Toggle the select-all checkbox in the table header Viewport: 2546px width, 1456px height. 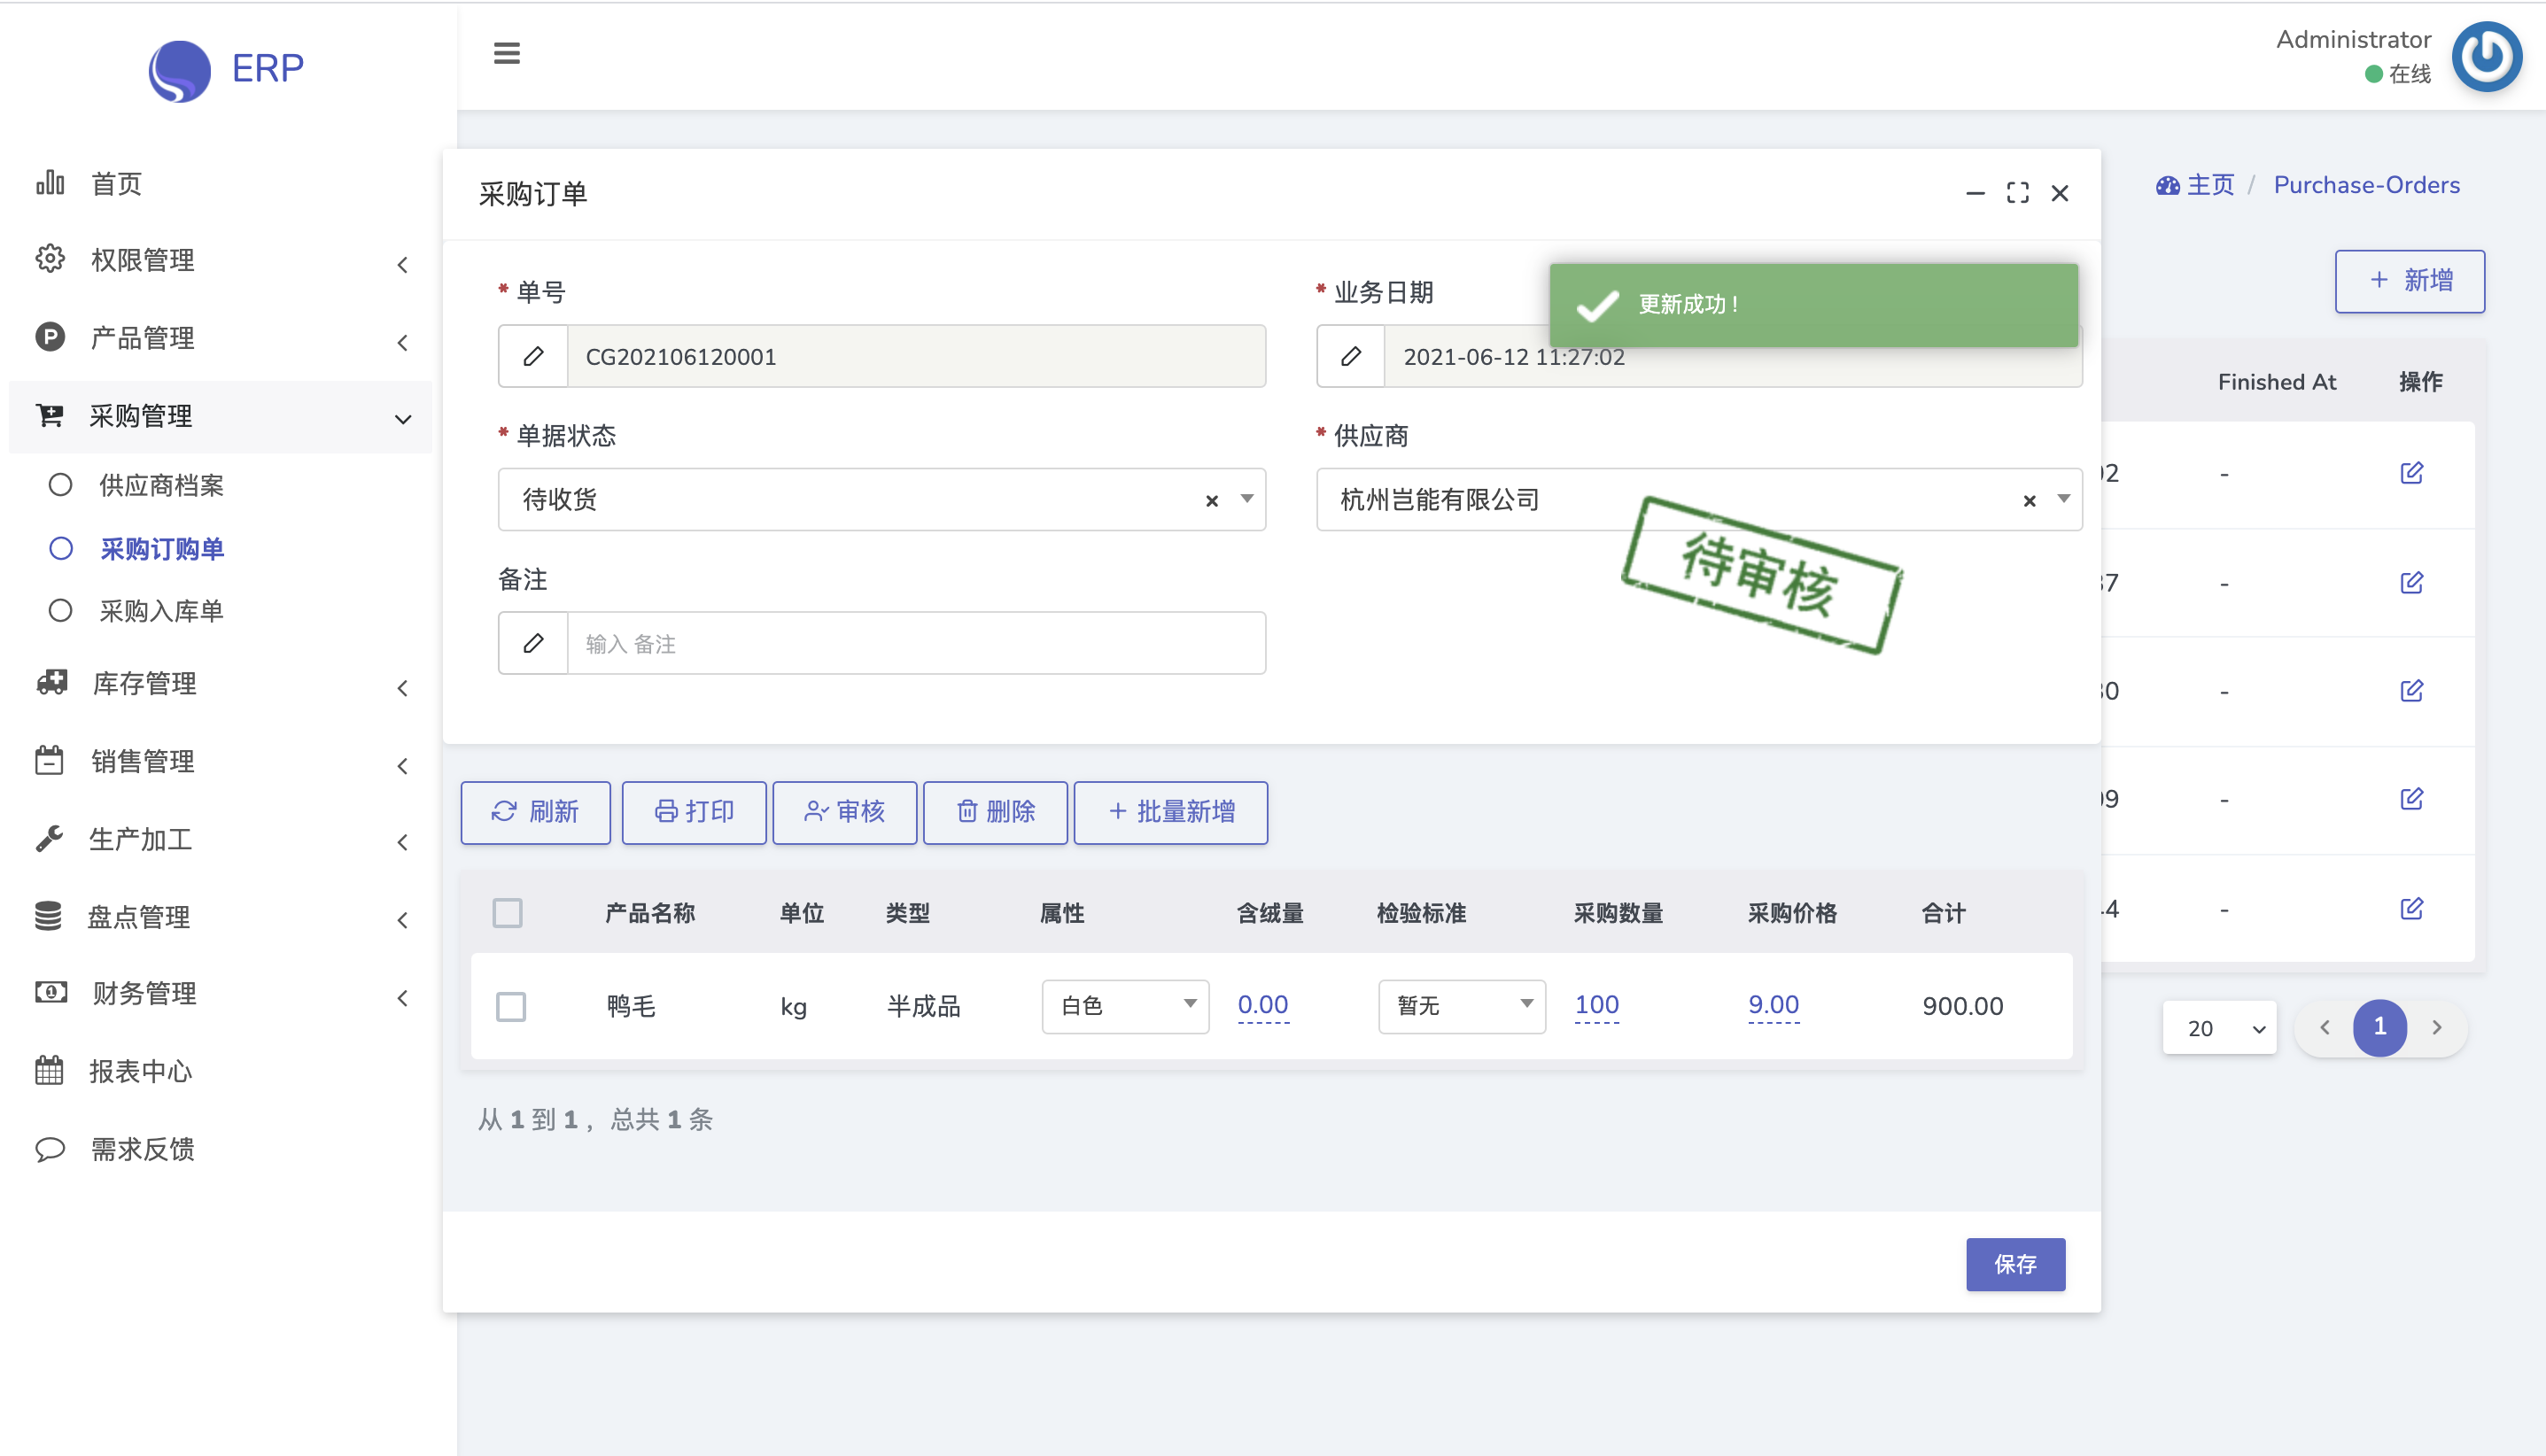pyautogui.click(x=508, y=913)
